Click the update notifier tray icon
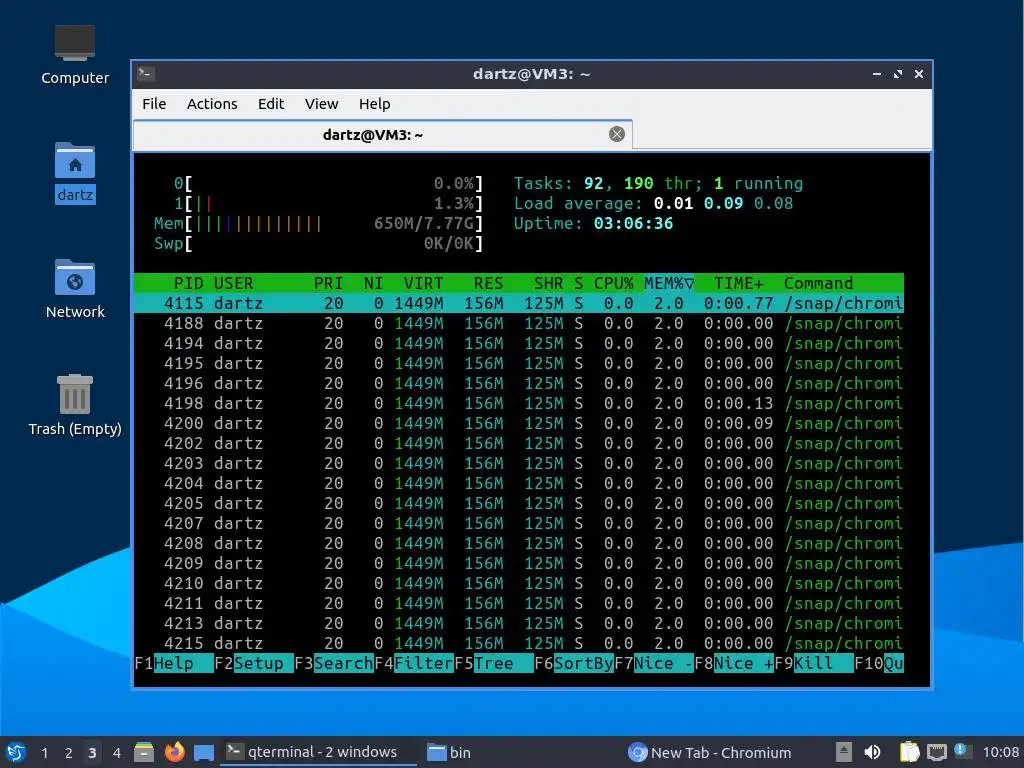 pos(962,751)
